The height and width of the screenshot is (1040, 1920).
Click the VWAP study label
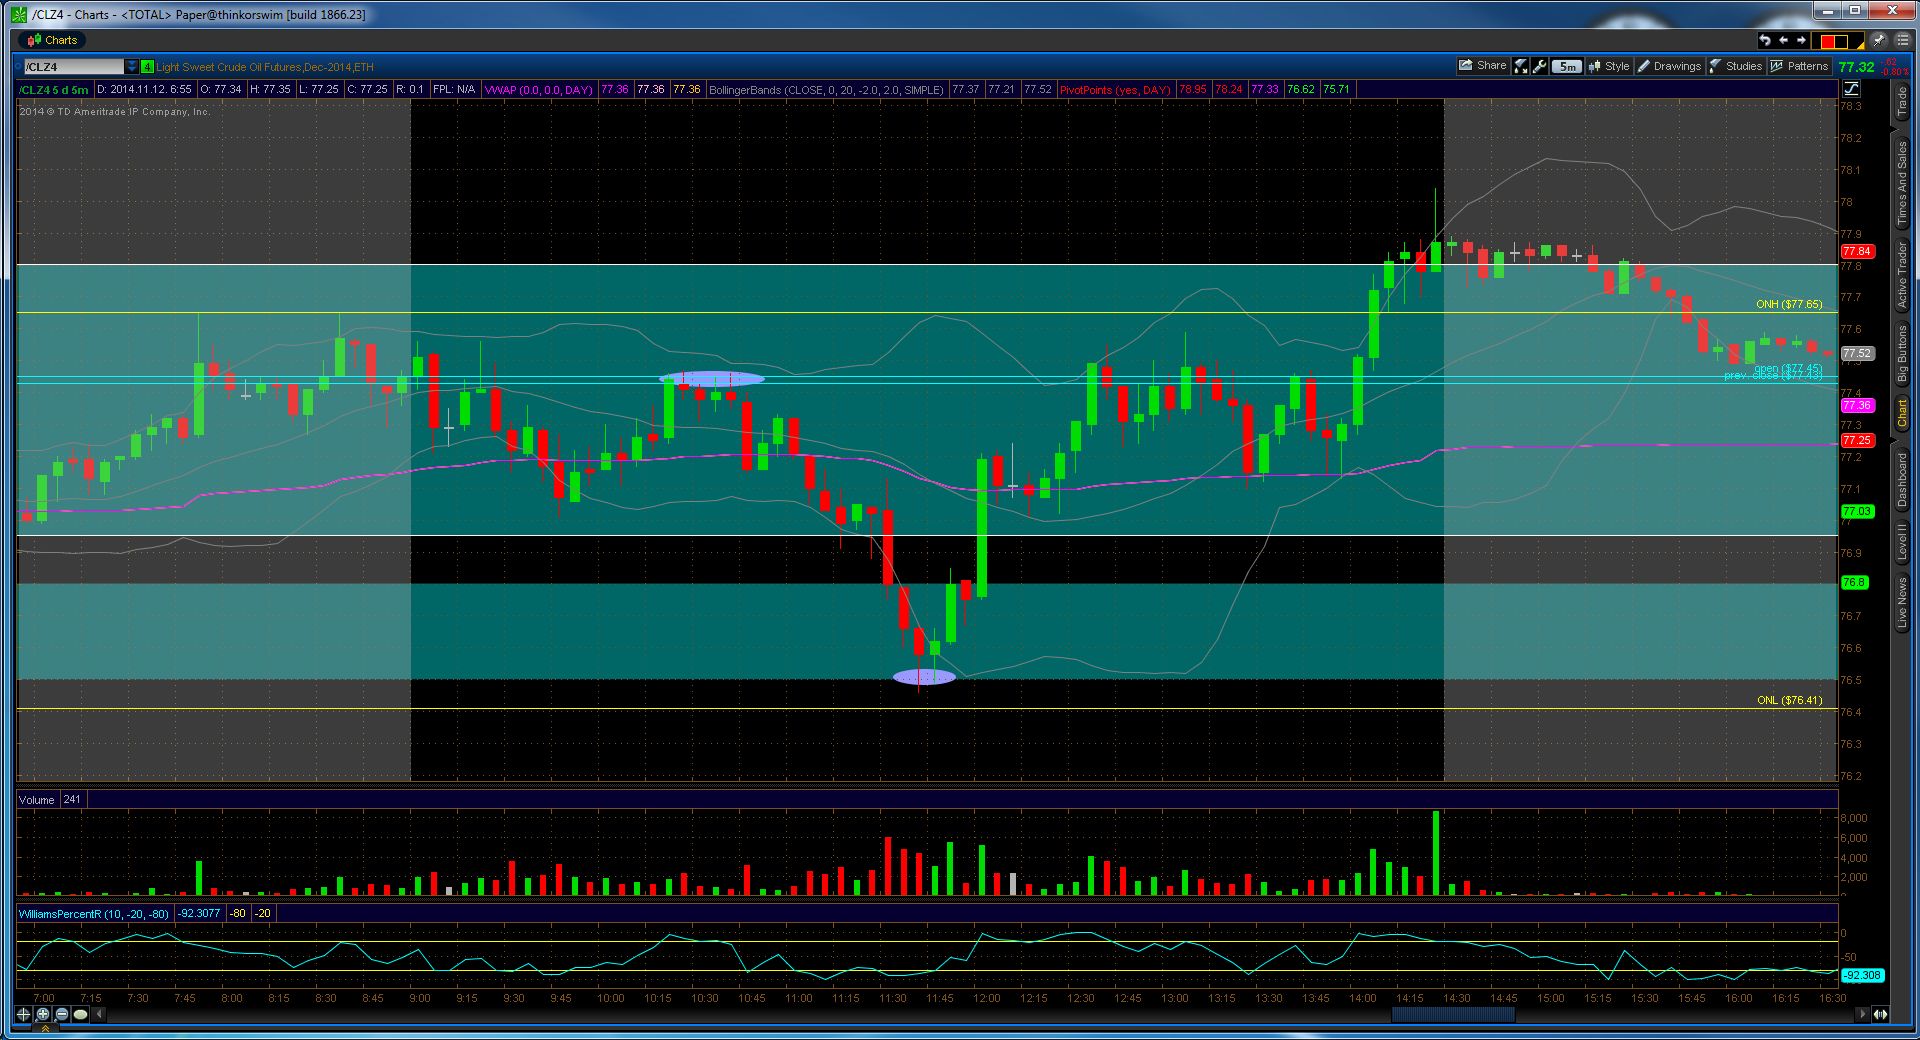pyautogui.click(x=538, y=90)
